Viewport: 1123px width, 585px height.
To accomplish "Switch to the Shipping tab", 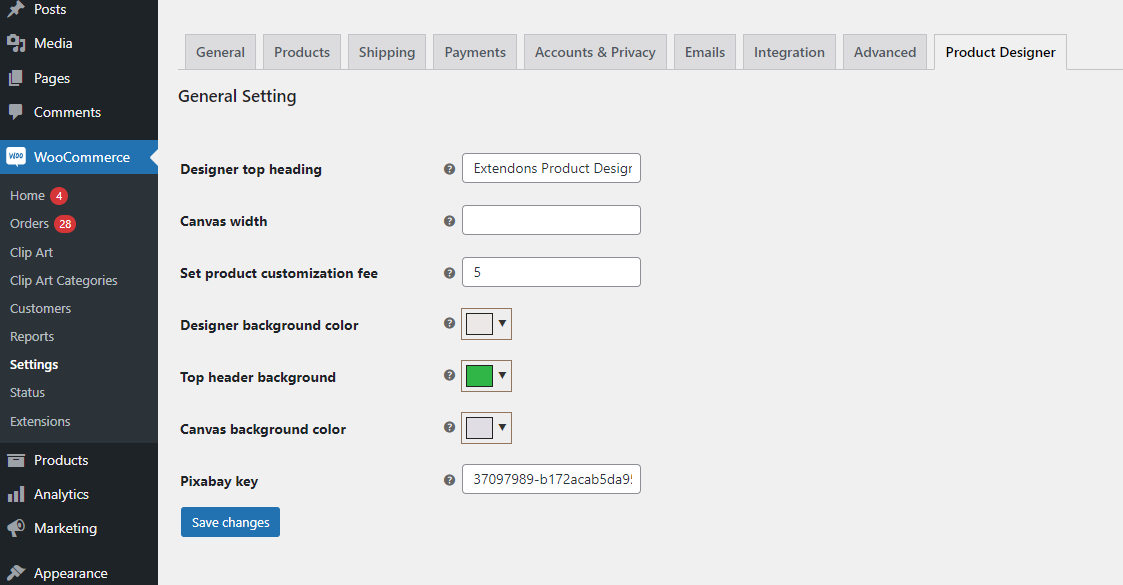I will pyautogui.click(x=386, y=51).
